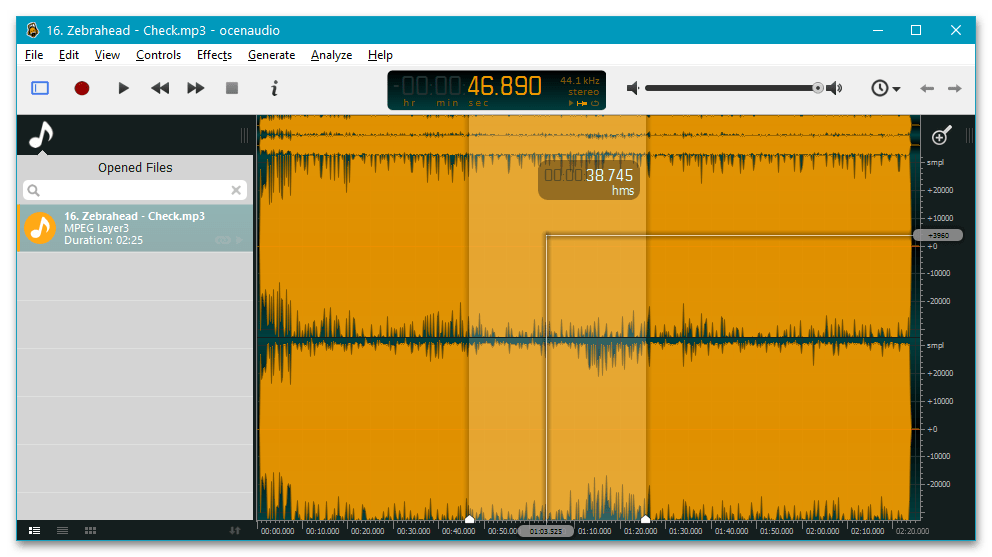Open the clock history dropdown

(x=885, y=88)
